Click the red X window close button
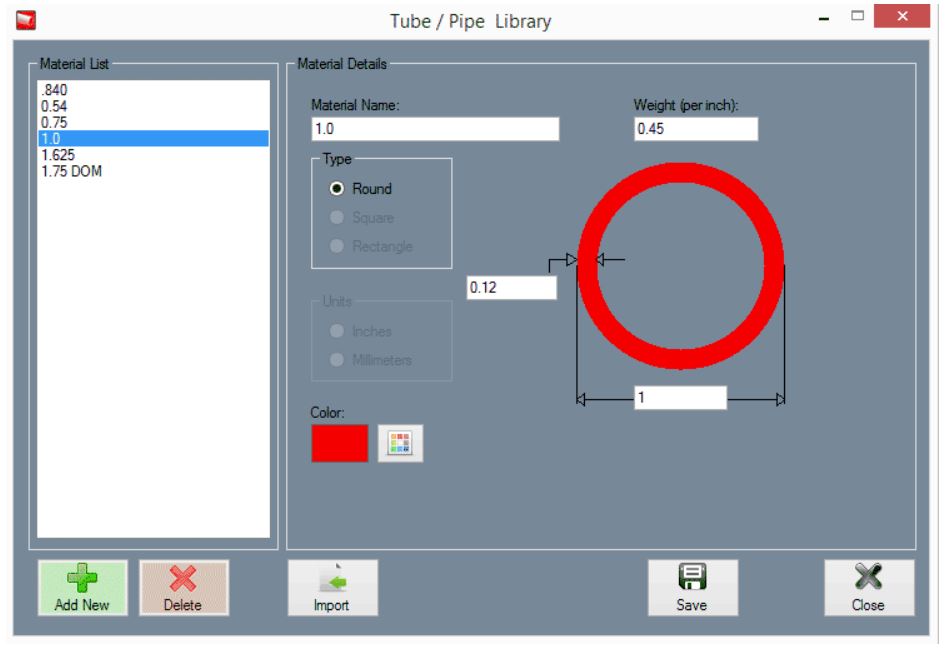Viewport: 951px width, 650px height. point(901,16)
